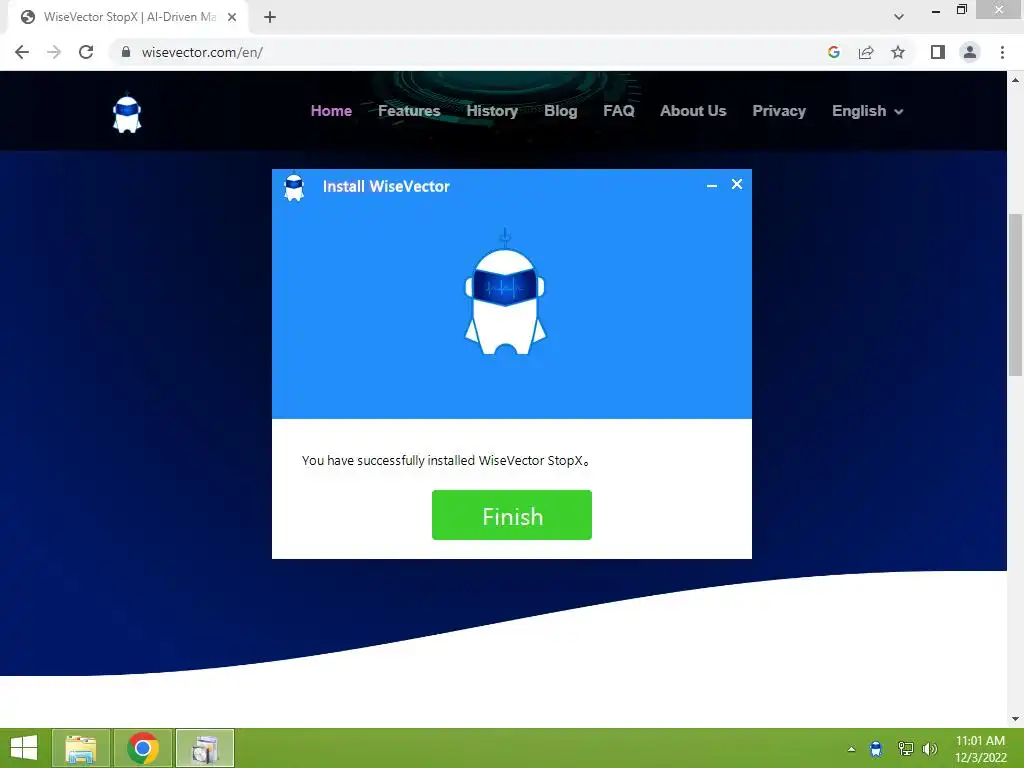
Task: Click the scrollbar down arrow
Action: click(1015, 719)
